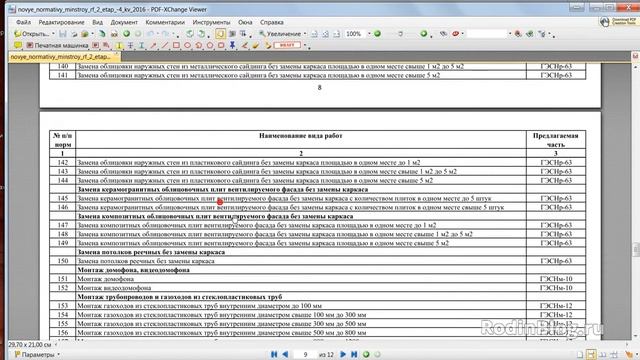Image resolution: width=640 pixels, height=360 pixels.
Task: Open the Вид menu
Action: pos(98,22)
